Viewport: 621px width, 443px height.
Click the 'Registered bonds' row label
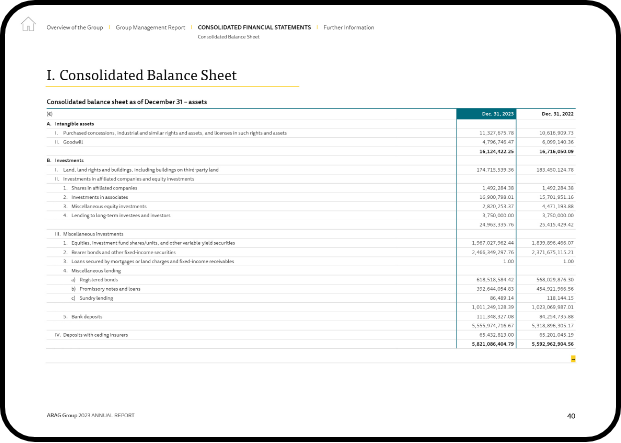click(99, 280)
